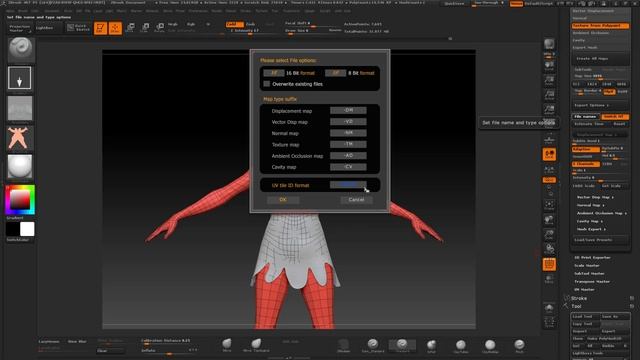The width and height of the screenshot is (640, 360).
Task: Select the Rotate transform button
Action: tap(160, 28)
